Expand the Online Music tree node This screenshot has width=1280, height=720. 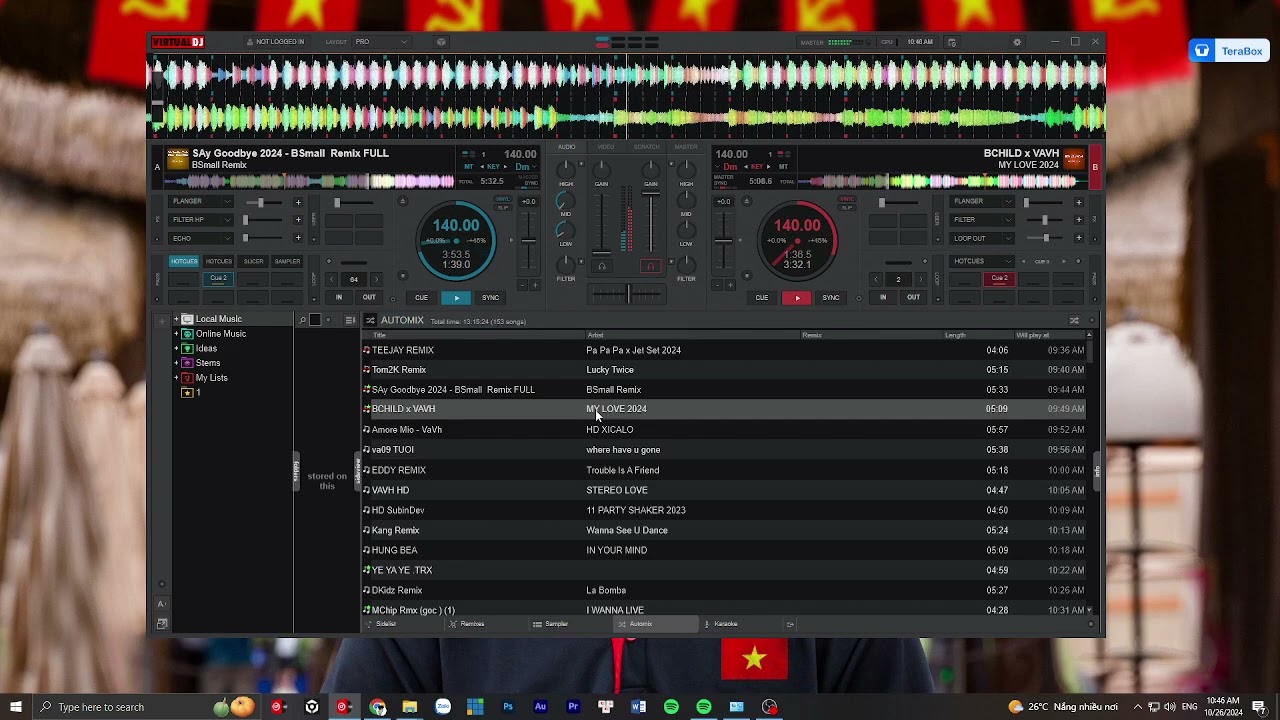[176, 334]
